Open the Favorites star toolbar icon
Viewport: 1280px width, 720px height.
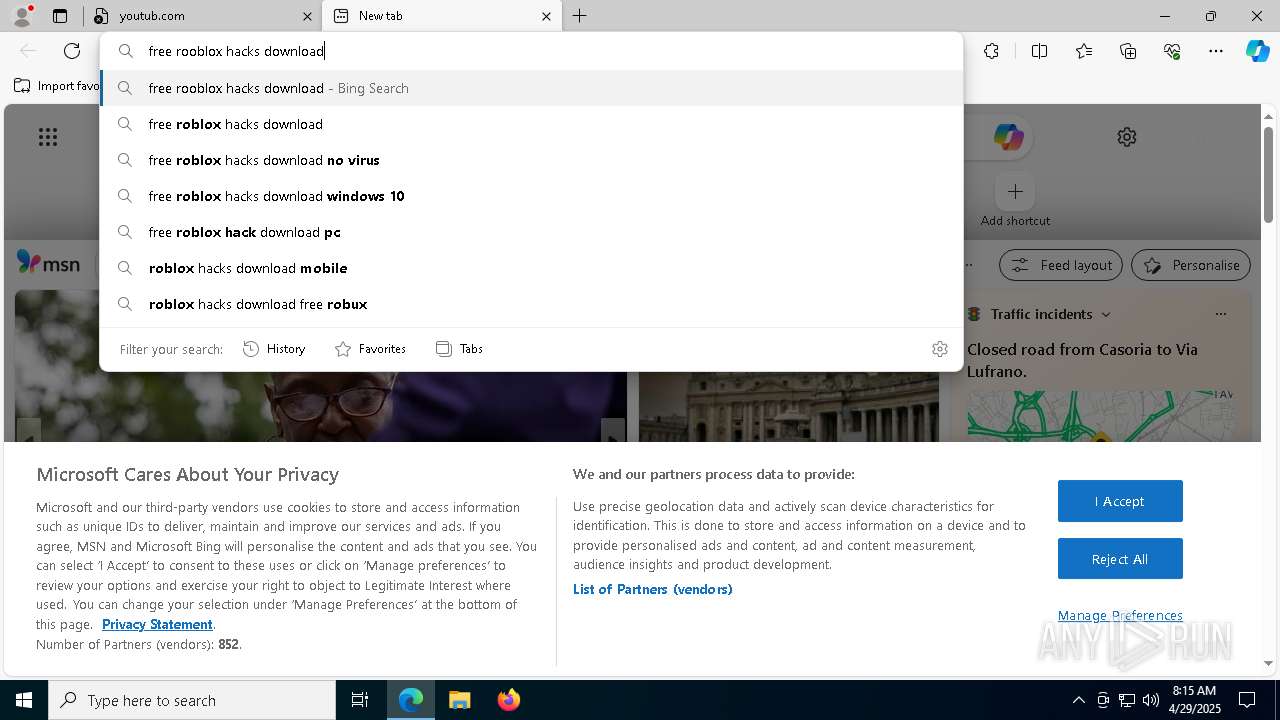coord(1084,51)
